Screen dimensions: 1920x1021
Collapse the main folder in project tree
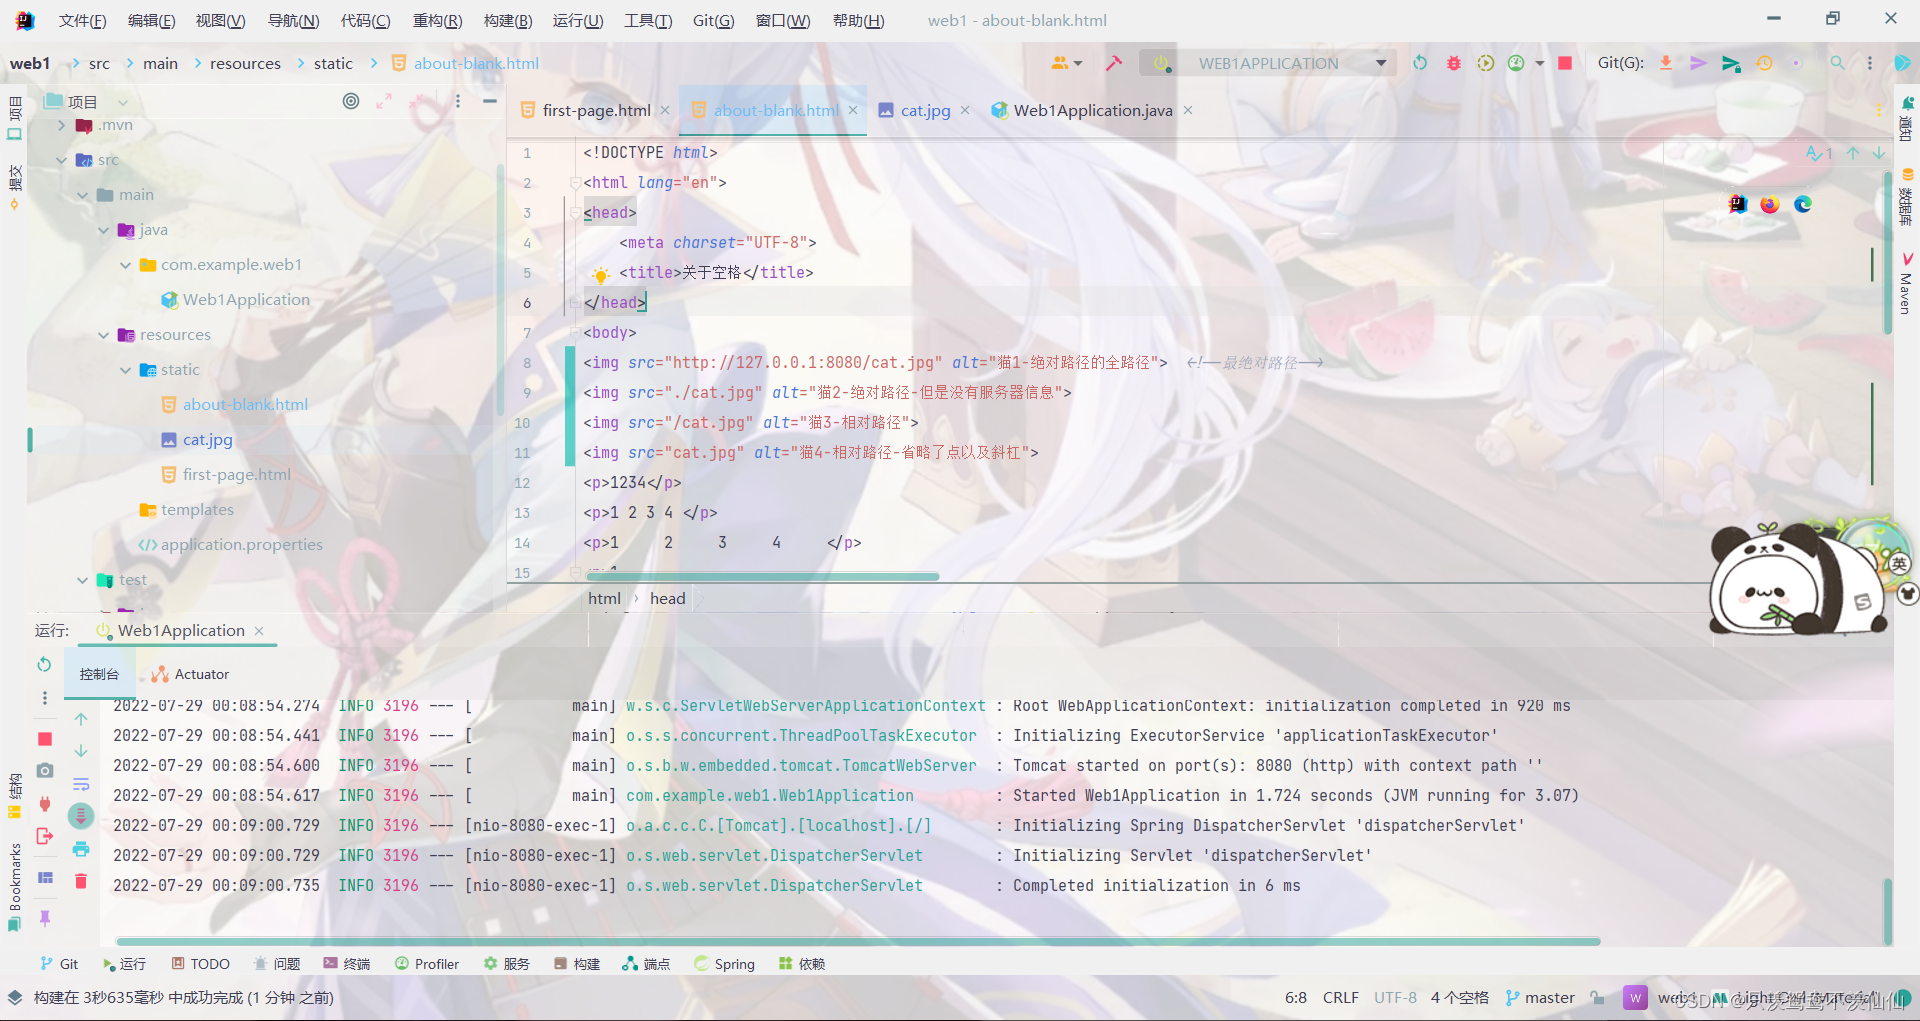(x=83, y=195)
